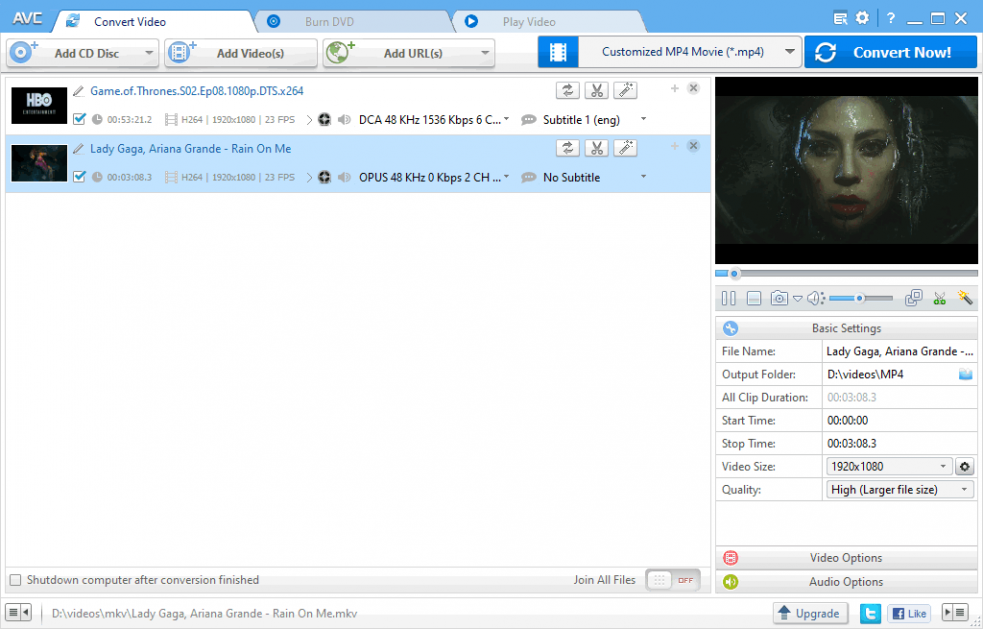The height and width of the screenshot is (629, 983).
Task: Adjust the preview volume slider
Action: [859, 298]
